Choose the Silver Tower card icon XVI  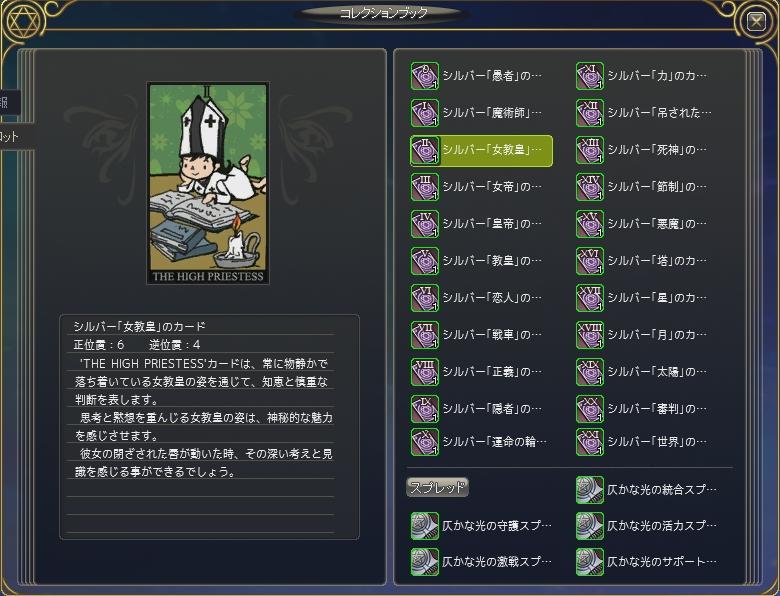tap(589, 261)
